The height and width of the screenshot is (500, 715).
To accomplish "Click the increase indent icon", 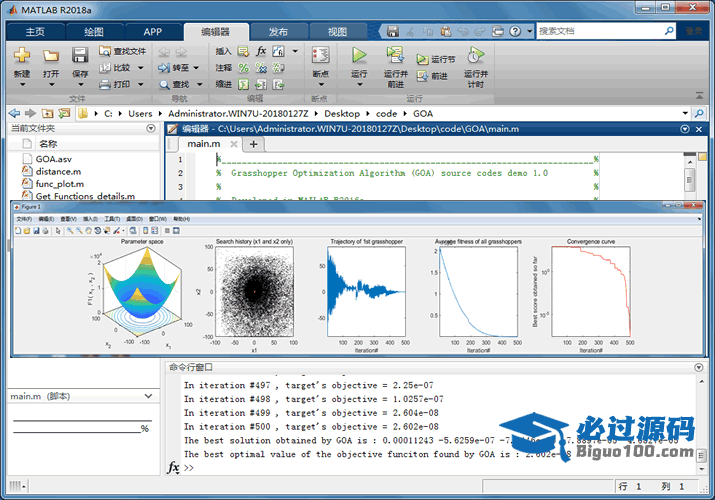I will (x=261, y=84).
